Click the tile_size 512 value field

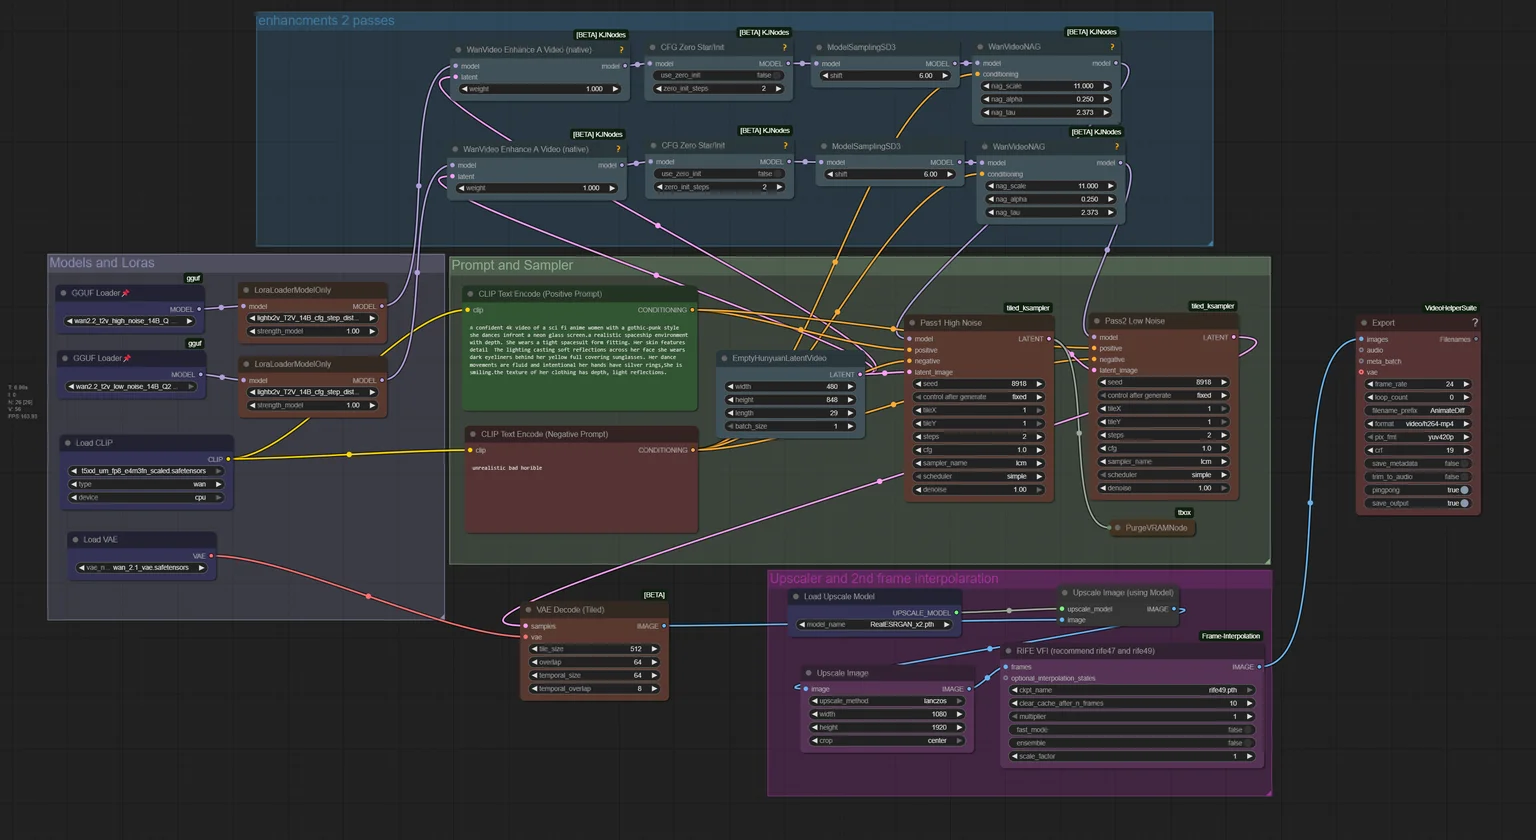click(594, 649)
